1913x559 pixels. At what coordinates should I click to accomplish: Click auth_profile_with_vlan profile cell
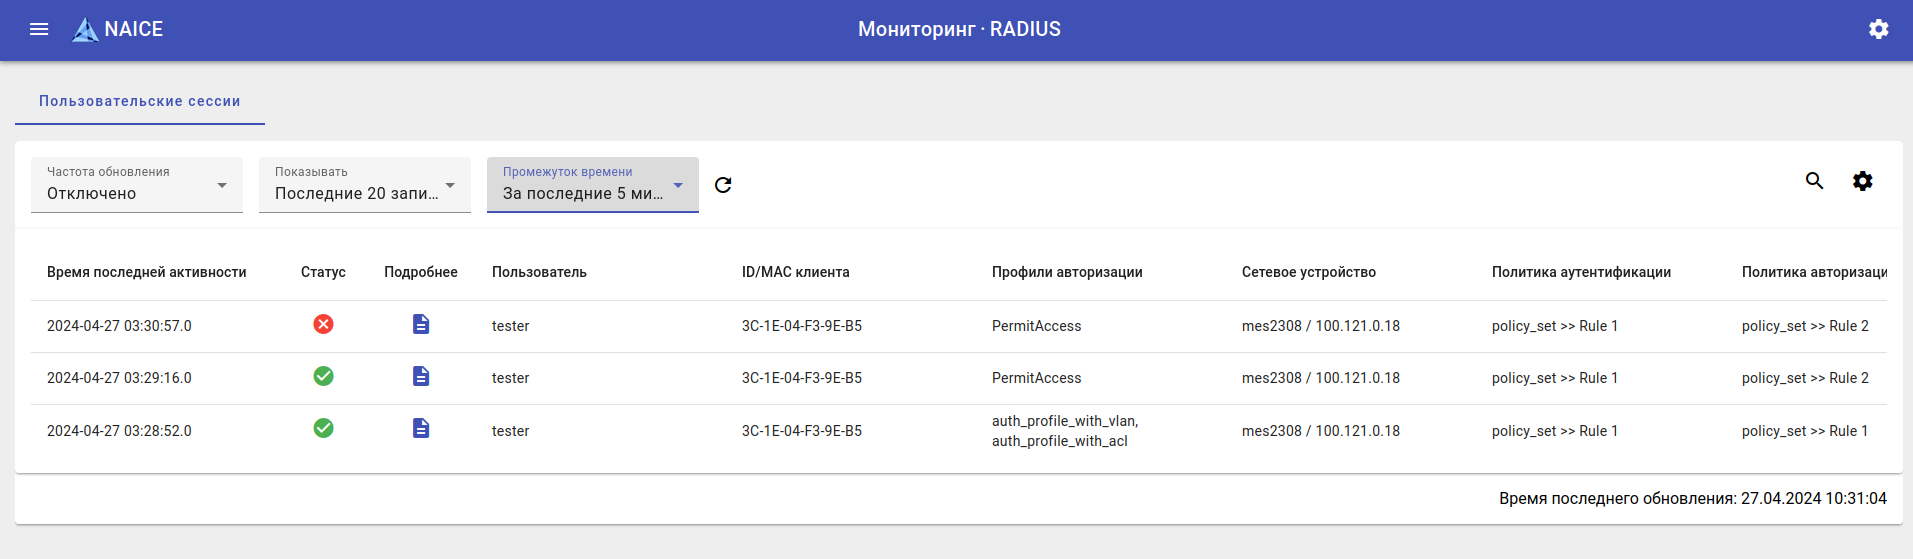click(1064, 421)
